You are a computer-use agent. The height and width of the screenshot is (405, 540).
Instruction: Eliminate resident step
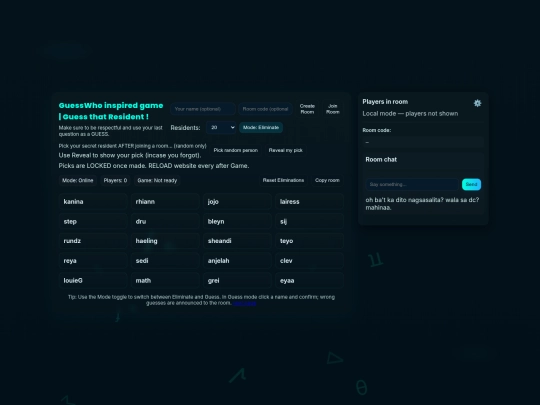click(x=93, y=221)
